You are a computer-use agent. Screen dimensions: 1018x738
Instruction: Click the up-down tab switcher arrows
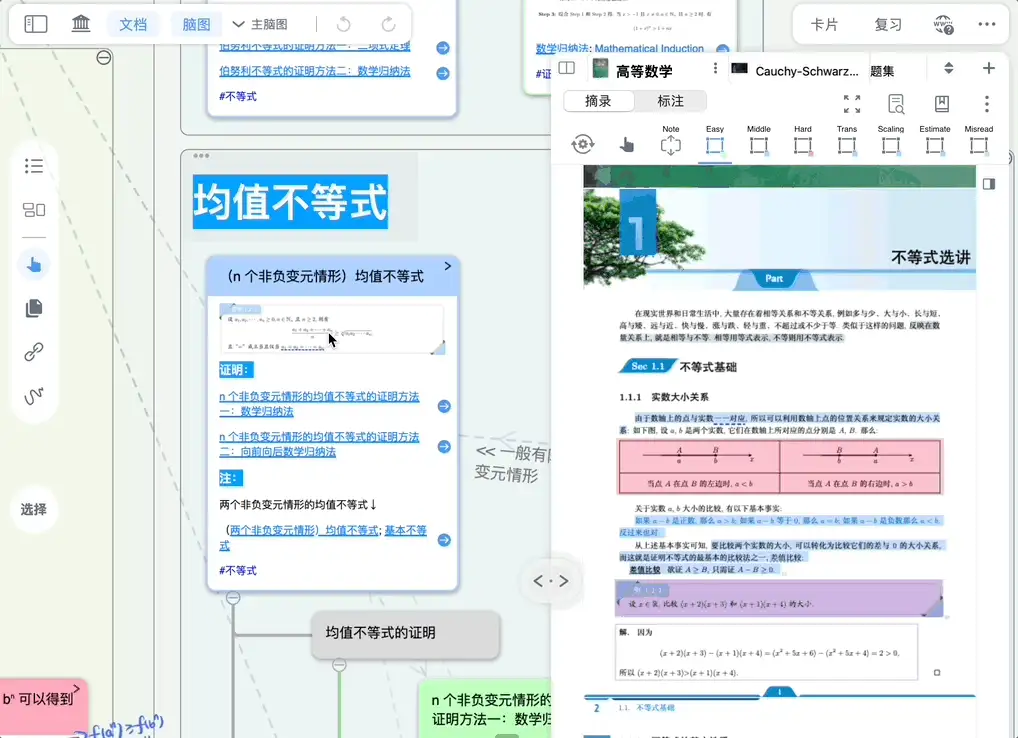click(x=949, y=68)
